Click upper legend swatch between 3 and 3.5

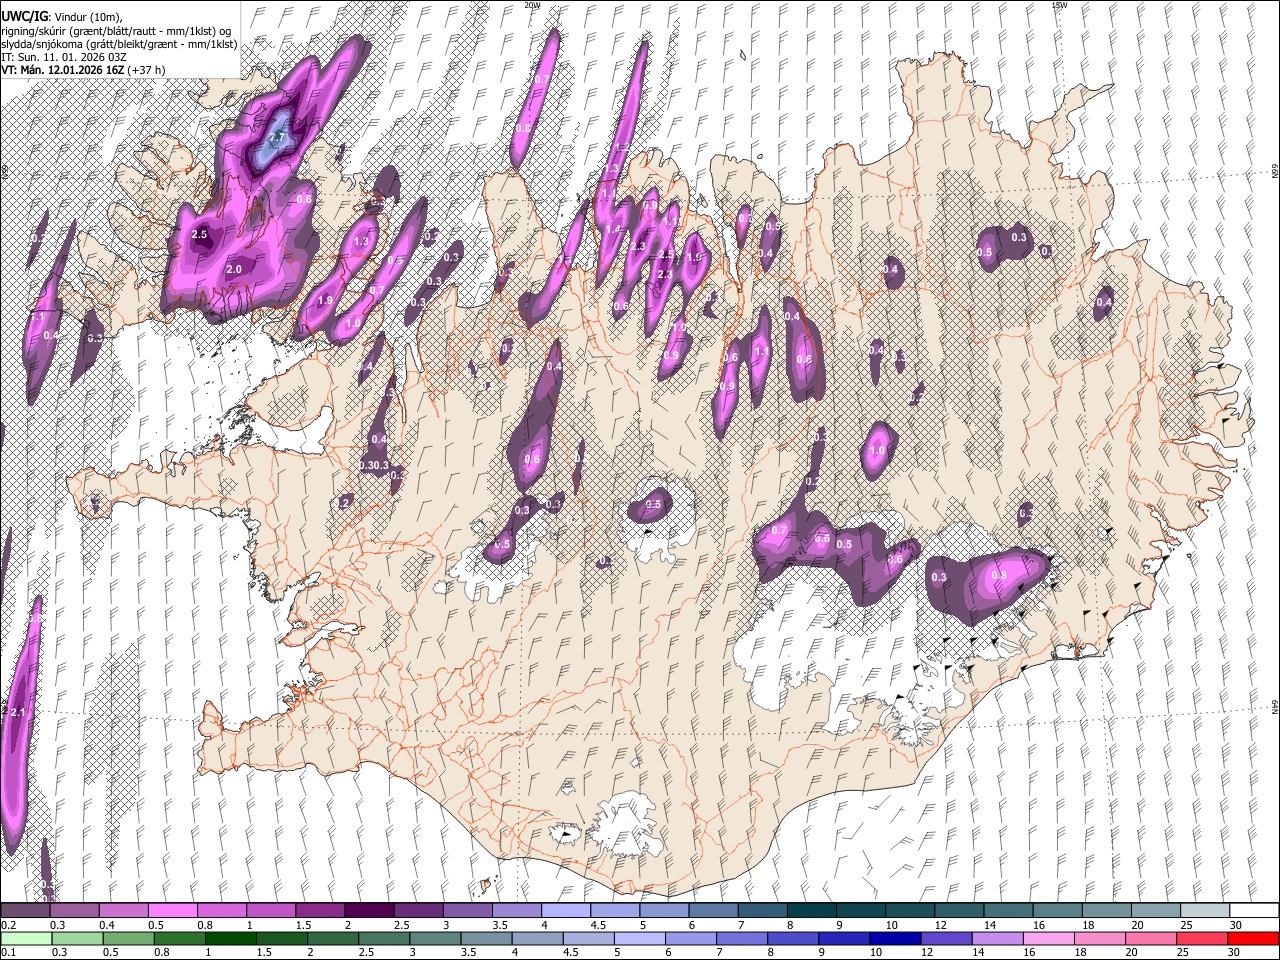tap(466, 911)
